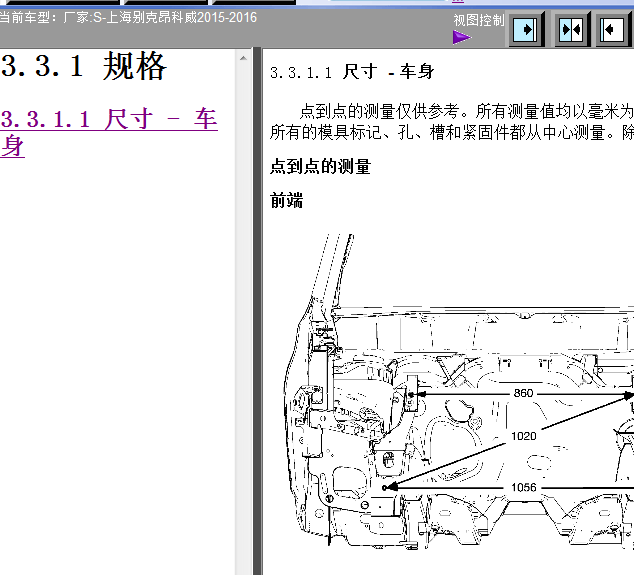The height and width of the screenshot is (575, 634).
Task: Click the 前端 subheading
Action: coord(287,200)
